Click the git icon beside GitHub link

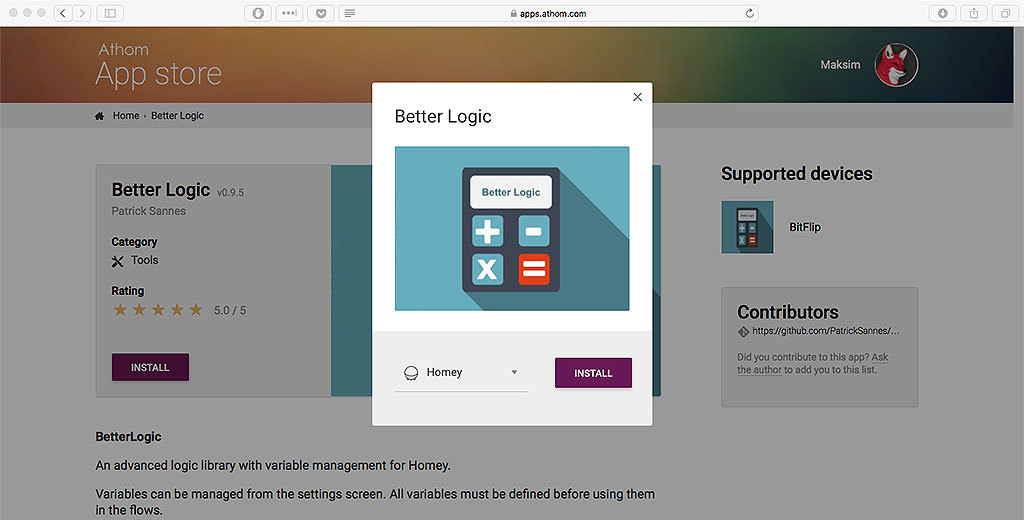(x=743, y=331)
